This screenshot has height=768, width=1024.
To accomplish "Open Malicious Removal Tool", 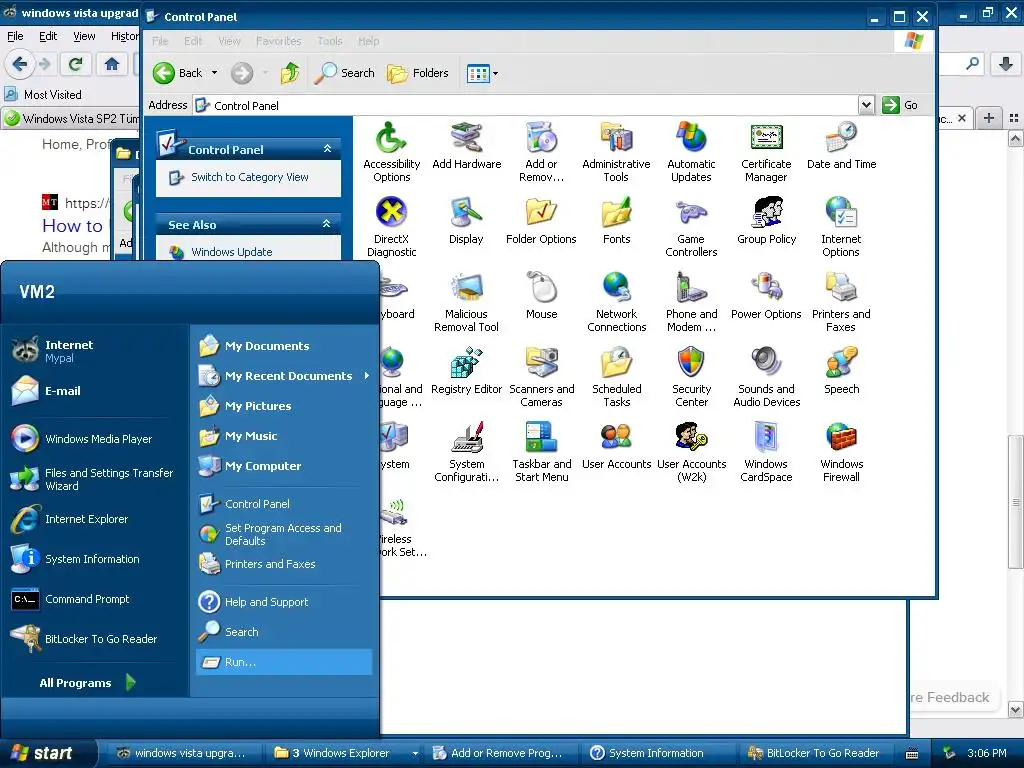I will coord(466,302).
